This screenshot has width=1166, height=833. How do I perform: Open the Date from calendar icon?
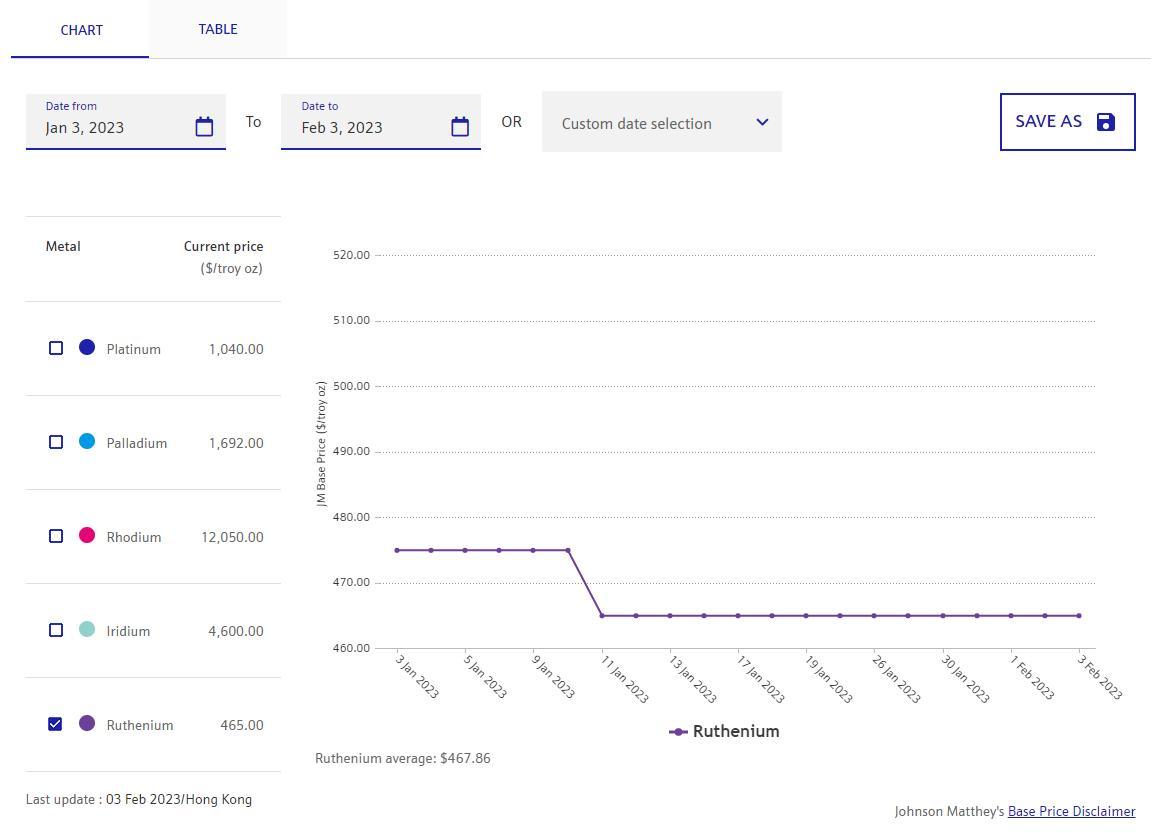(204, 127)
